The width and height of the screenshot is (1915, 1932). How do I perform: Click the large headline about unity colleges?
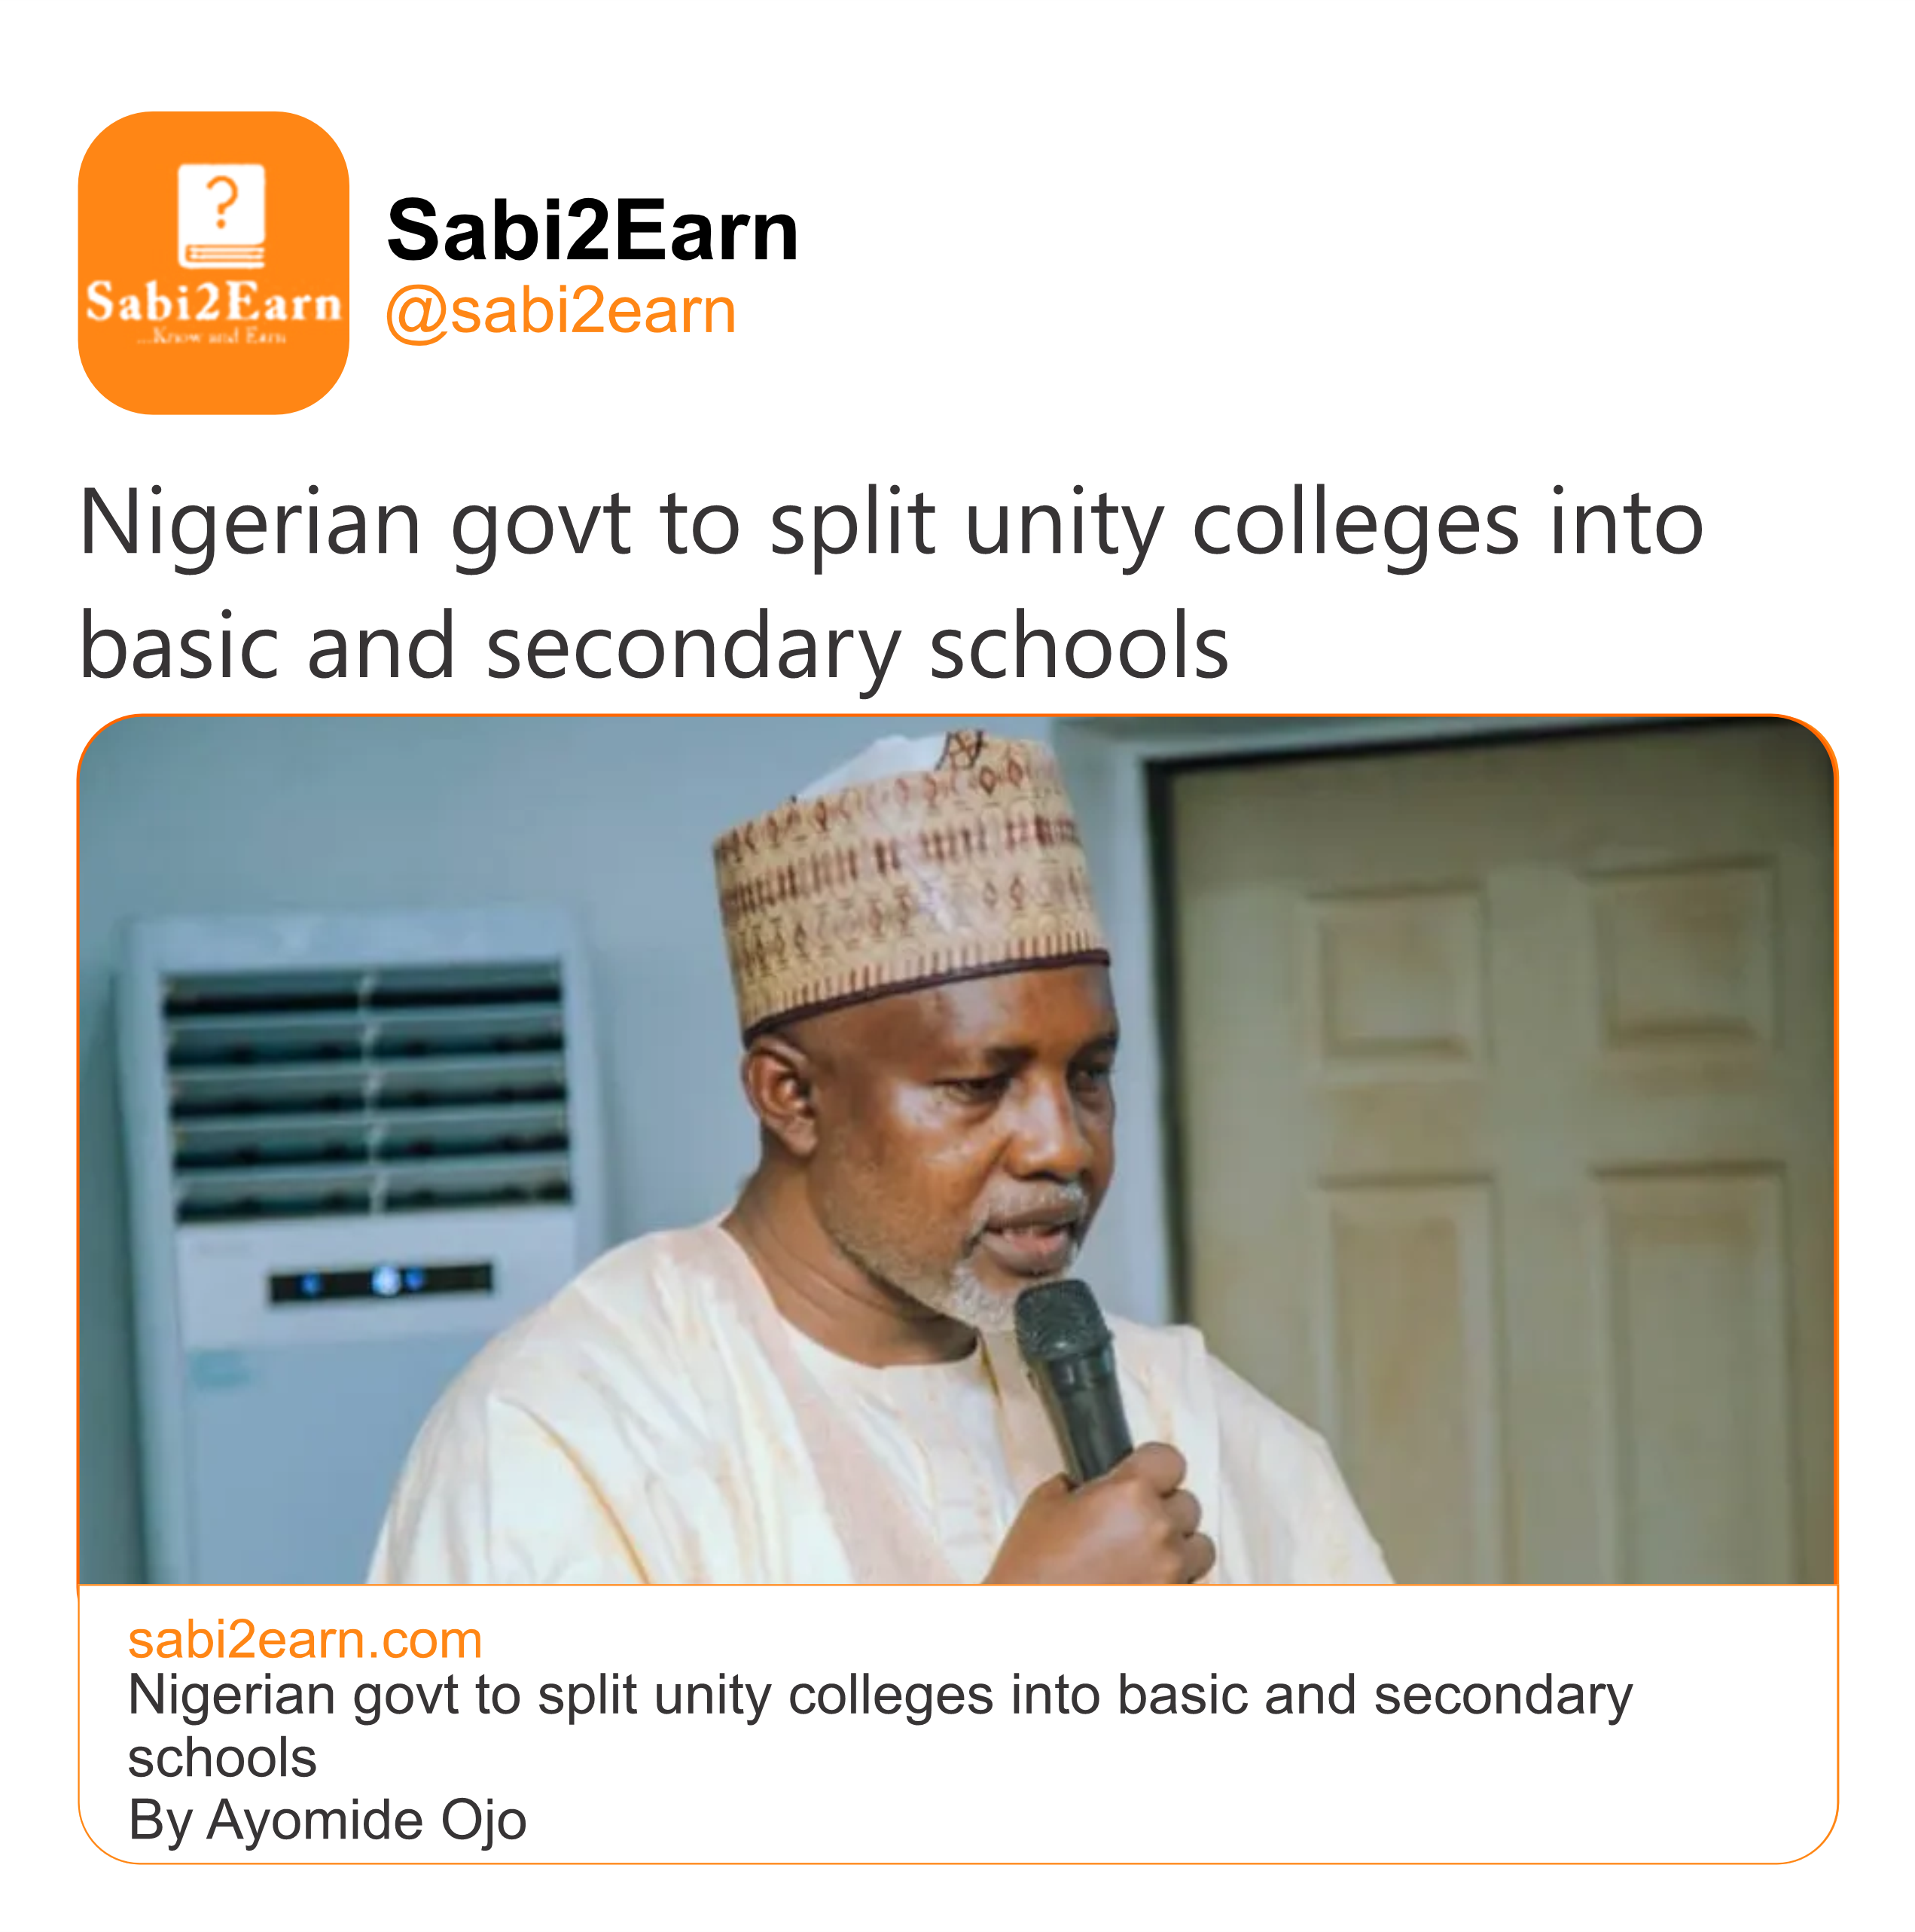click(x=890, y=584)
